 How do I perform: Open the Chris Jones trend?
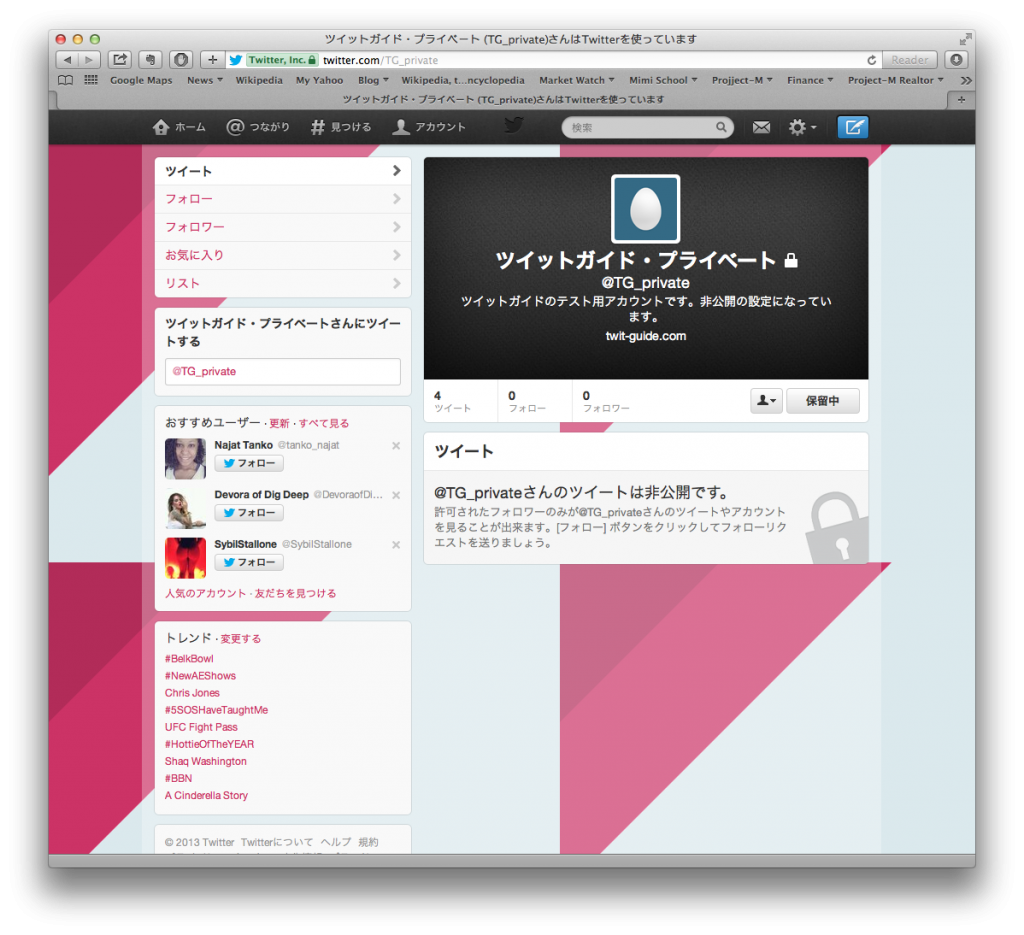pyautogui.click(x=192, y=693)
